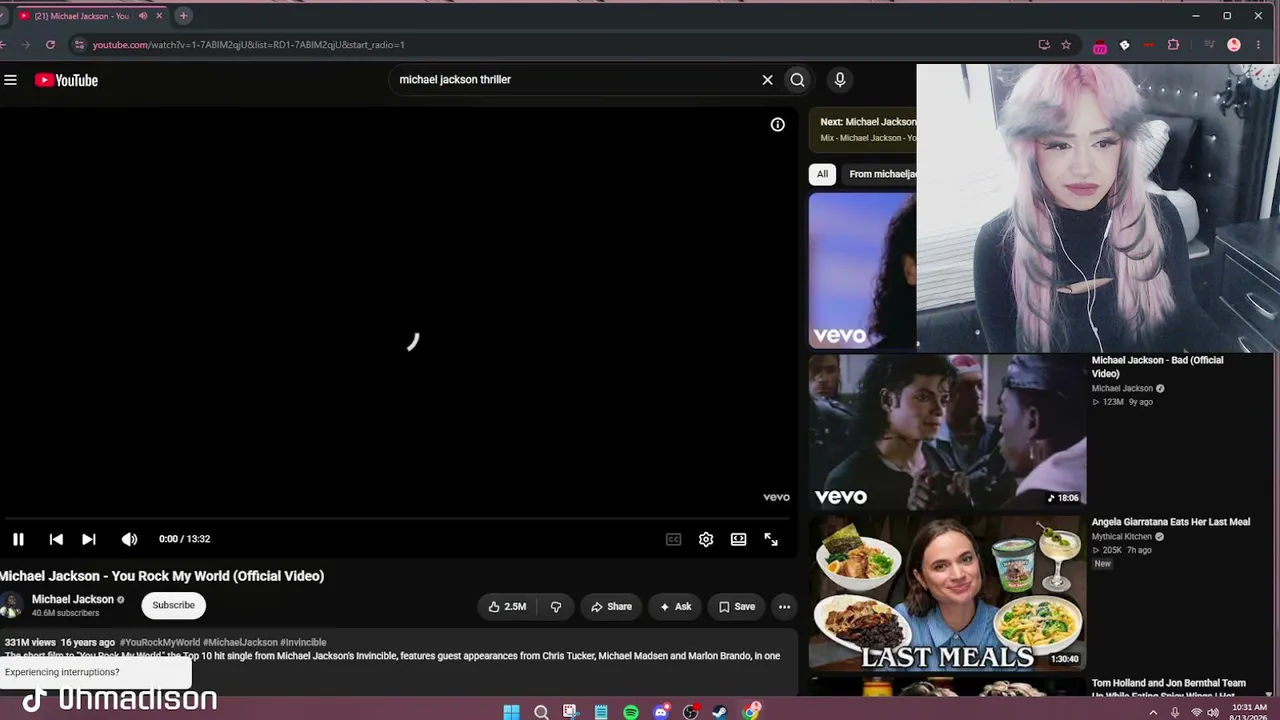
Task: Toggle theater mode on the player
Action: point(738,539)
